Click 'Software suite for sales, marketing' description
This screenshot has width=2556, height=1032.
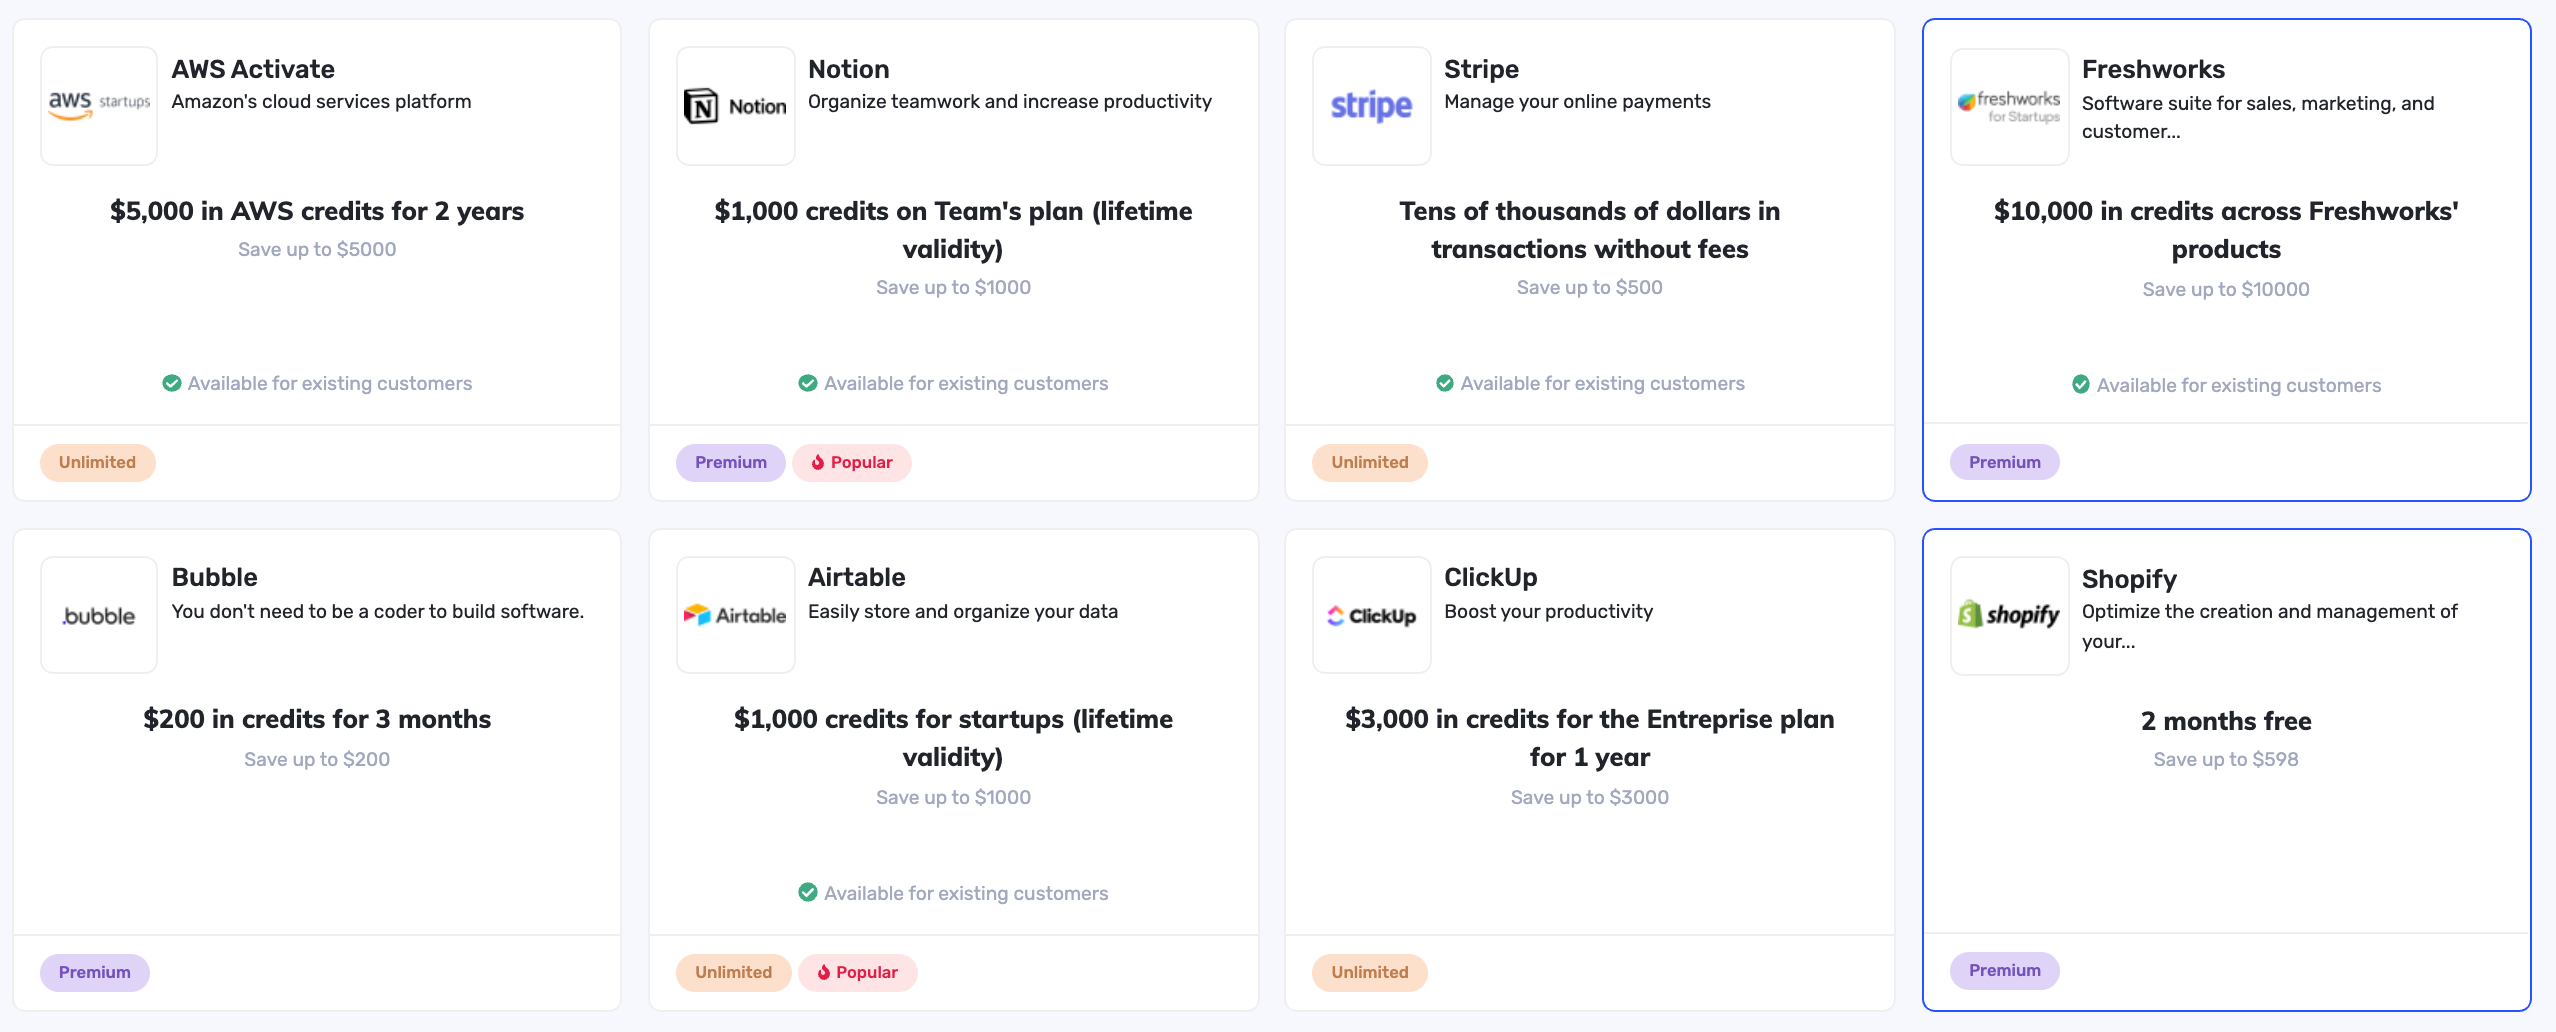click(2258, 117)
